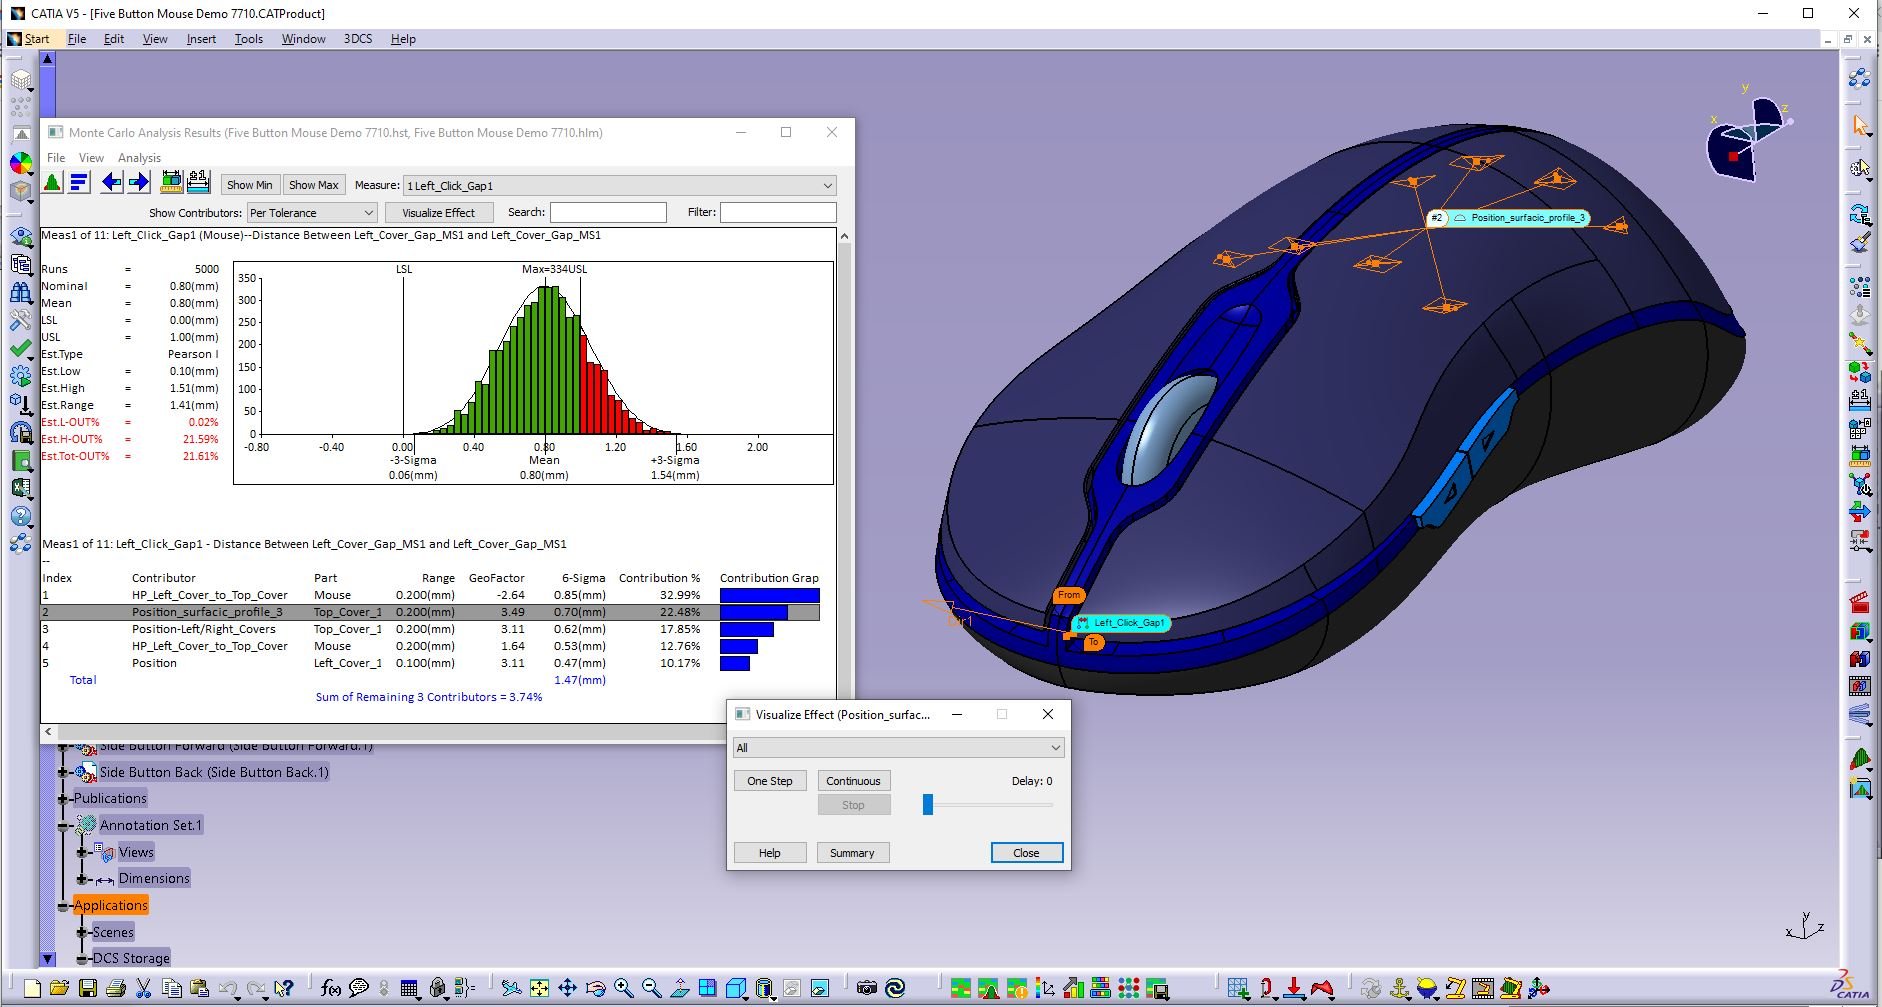The image size is (1882, 1007).
Task: Open the Show Contributors dropdown
Action: 368,213
